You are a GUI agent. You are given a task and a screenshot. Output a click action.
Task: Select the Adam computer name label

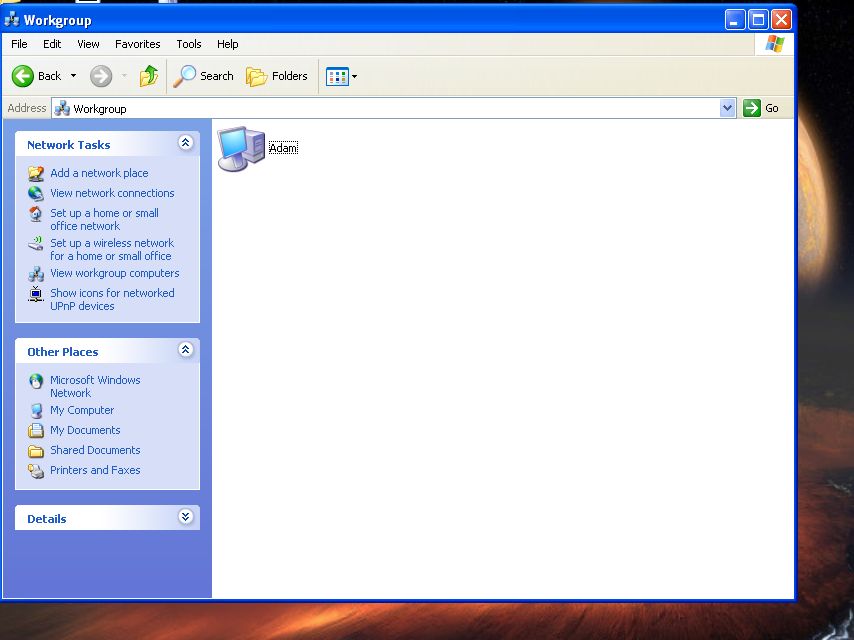point(283,148)
